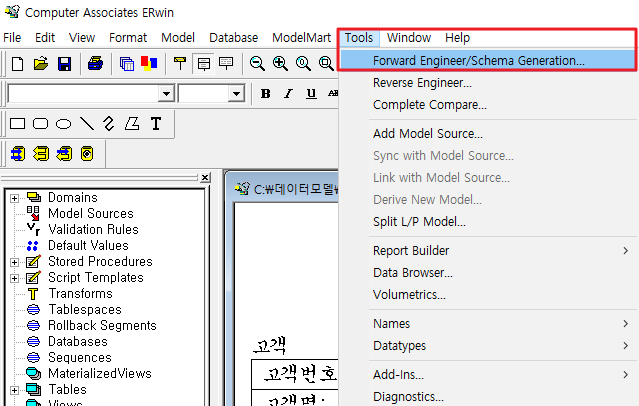The height and width of the screenshot is (406, 639).
Task: Select Sequences in the tree
Action: coord(80,357)
